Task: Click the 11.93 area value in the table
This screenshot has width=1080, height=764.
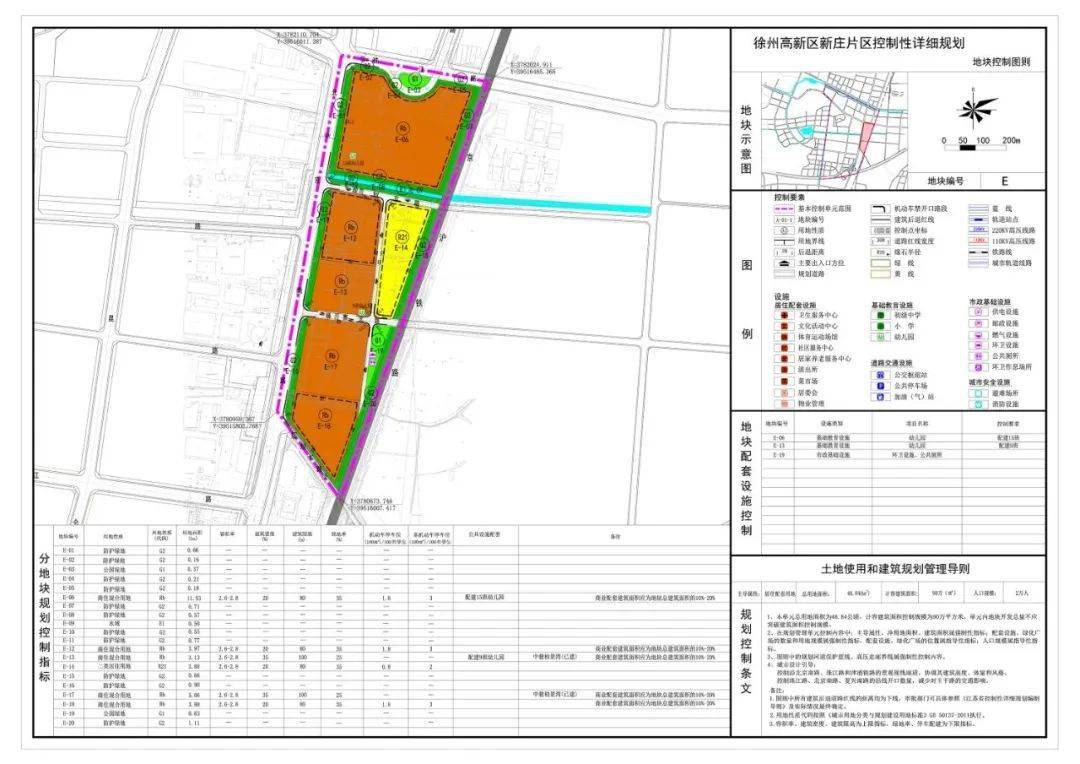Action: click(192, 598)
